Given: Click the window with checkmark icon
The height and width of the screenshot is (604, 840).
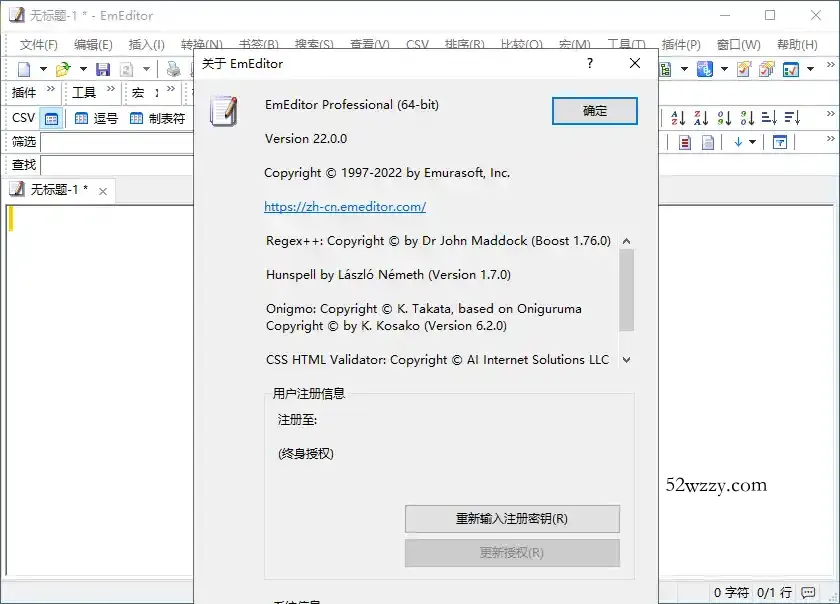Looking at the screenshot, I should click(x=791, y=69).
